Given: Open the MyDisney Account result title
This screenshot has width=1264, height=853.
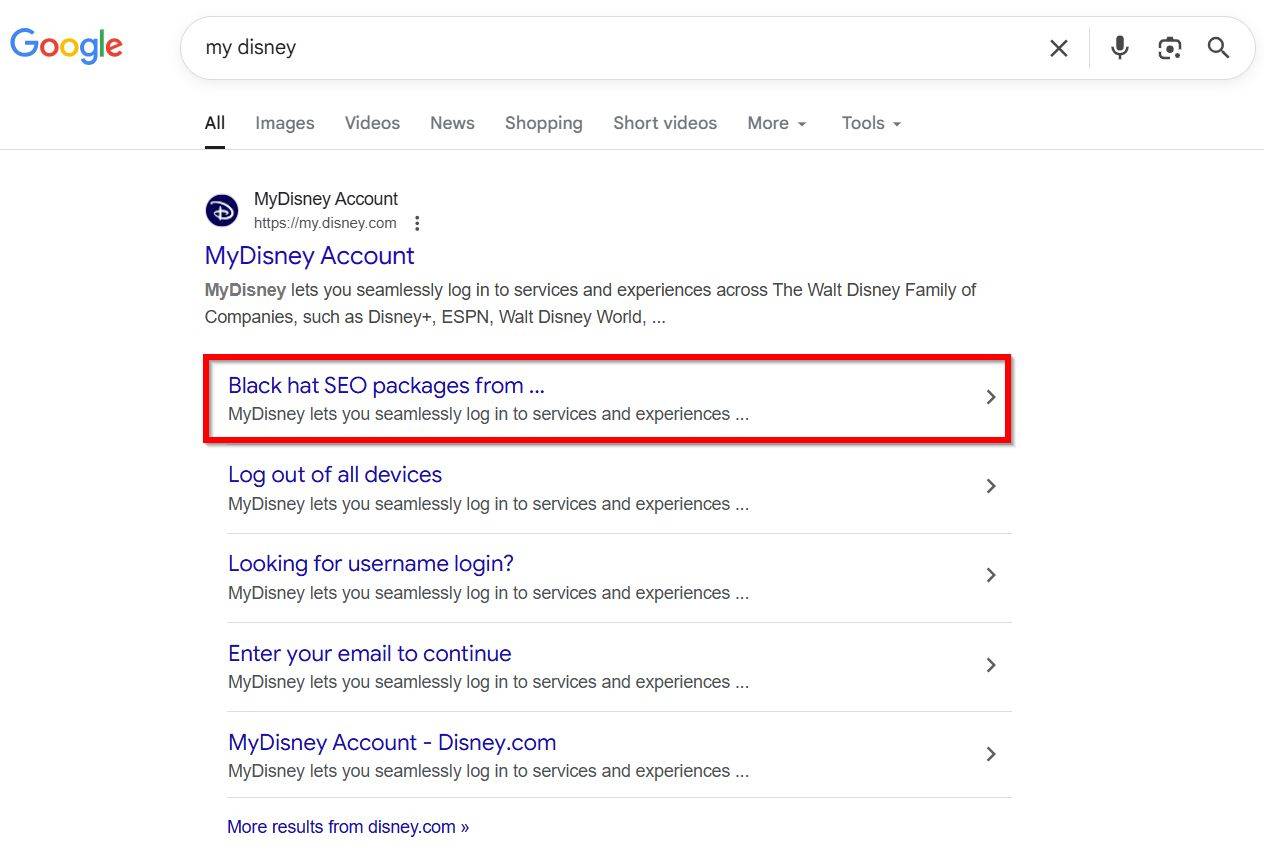Looking at the screenshot, I should pos(309,256).
